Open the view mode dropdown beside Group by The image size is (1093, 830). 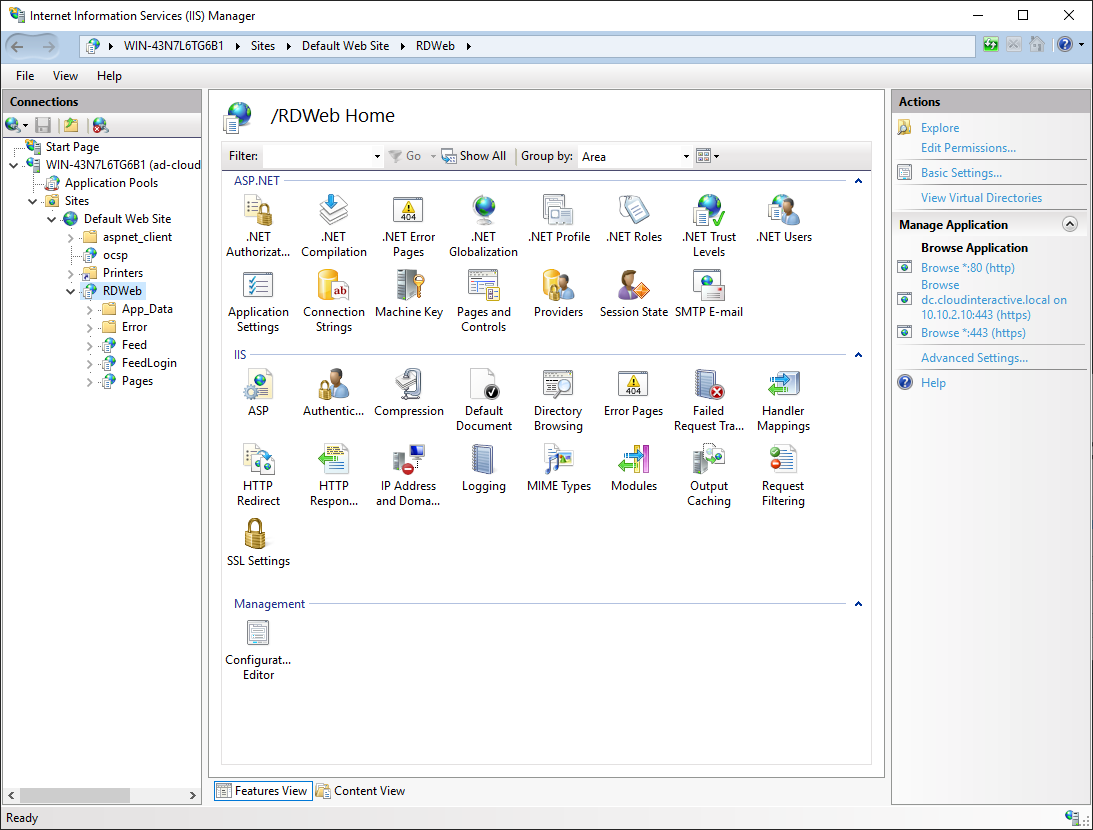pos(708,156)
